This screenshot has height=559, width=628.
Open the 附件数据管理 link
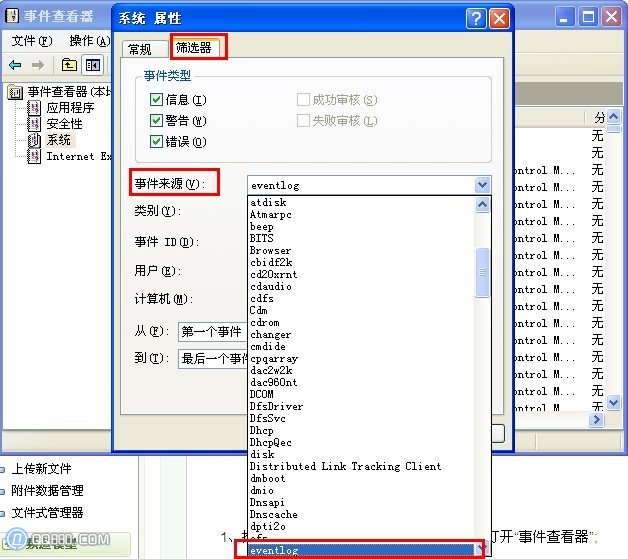coord(47,491)
